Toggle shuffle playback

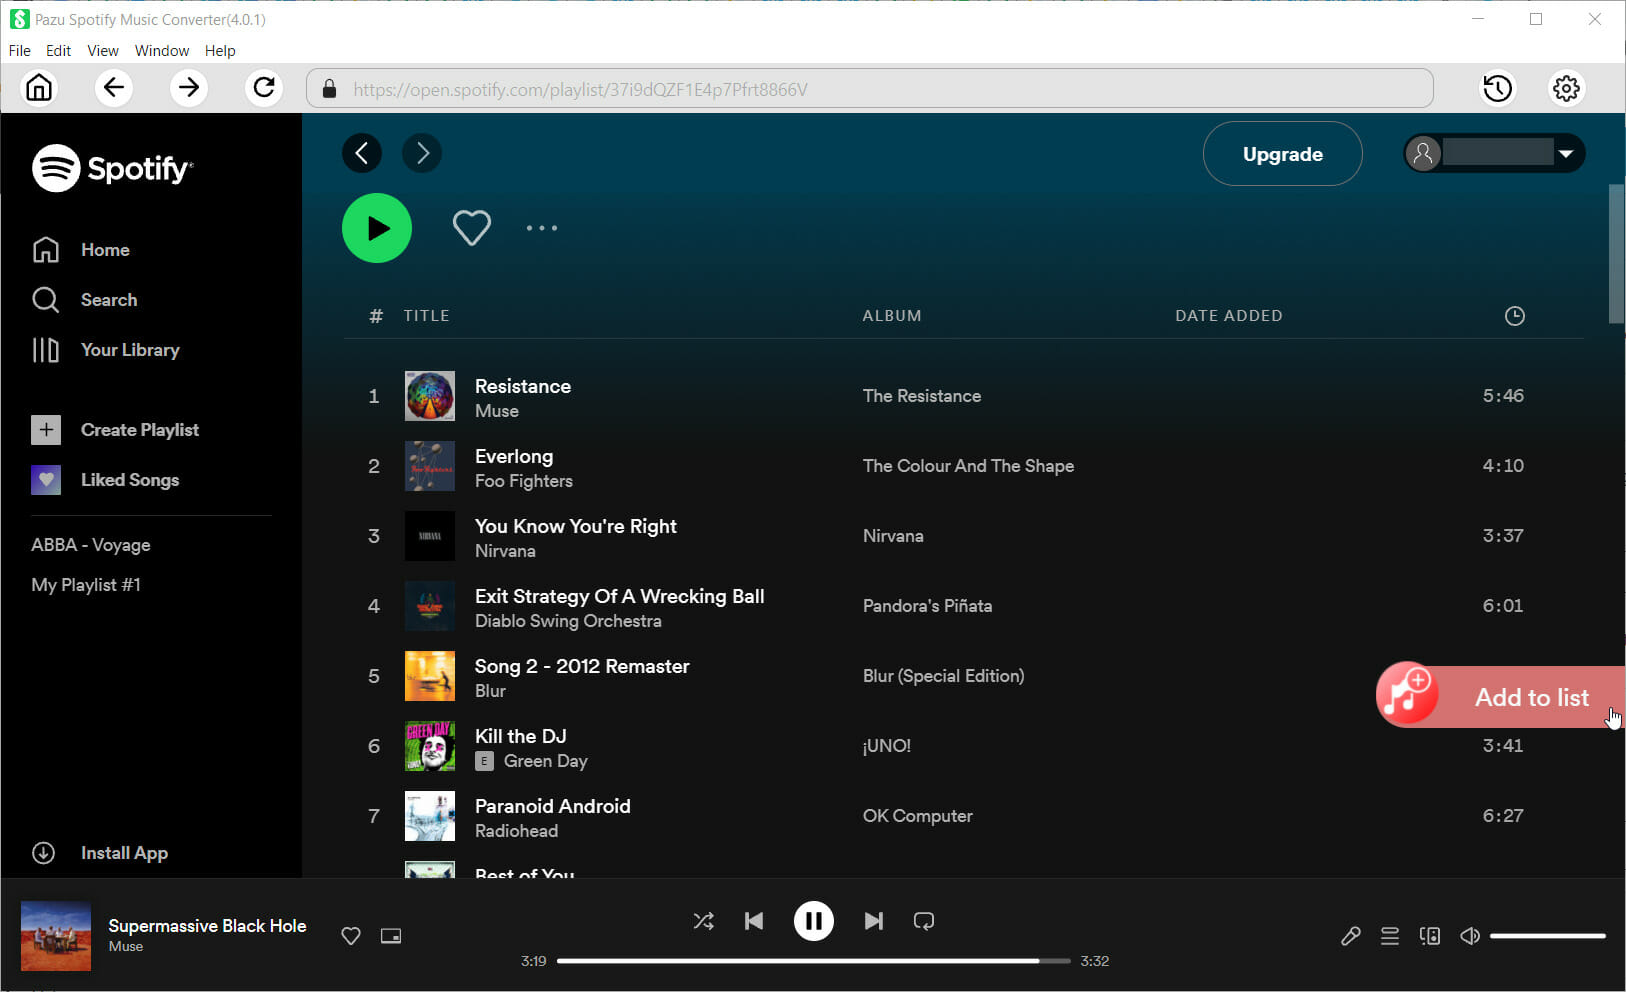coord(703,921)
